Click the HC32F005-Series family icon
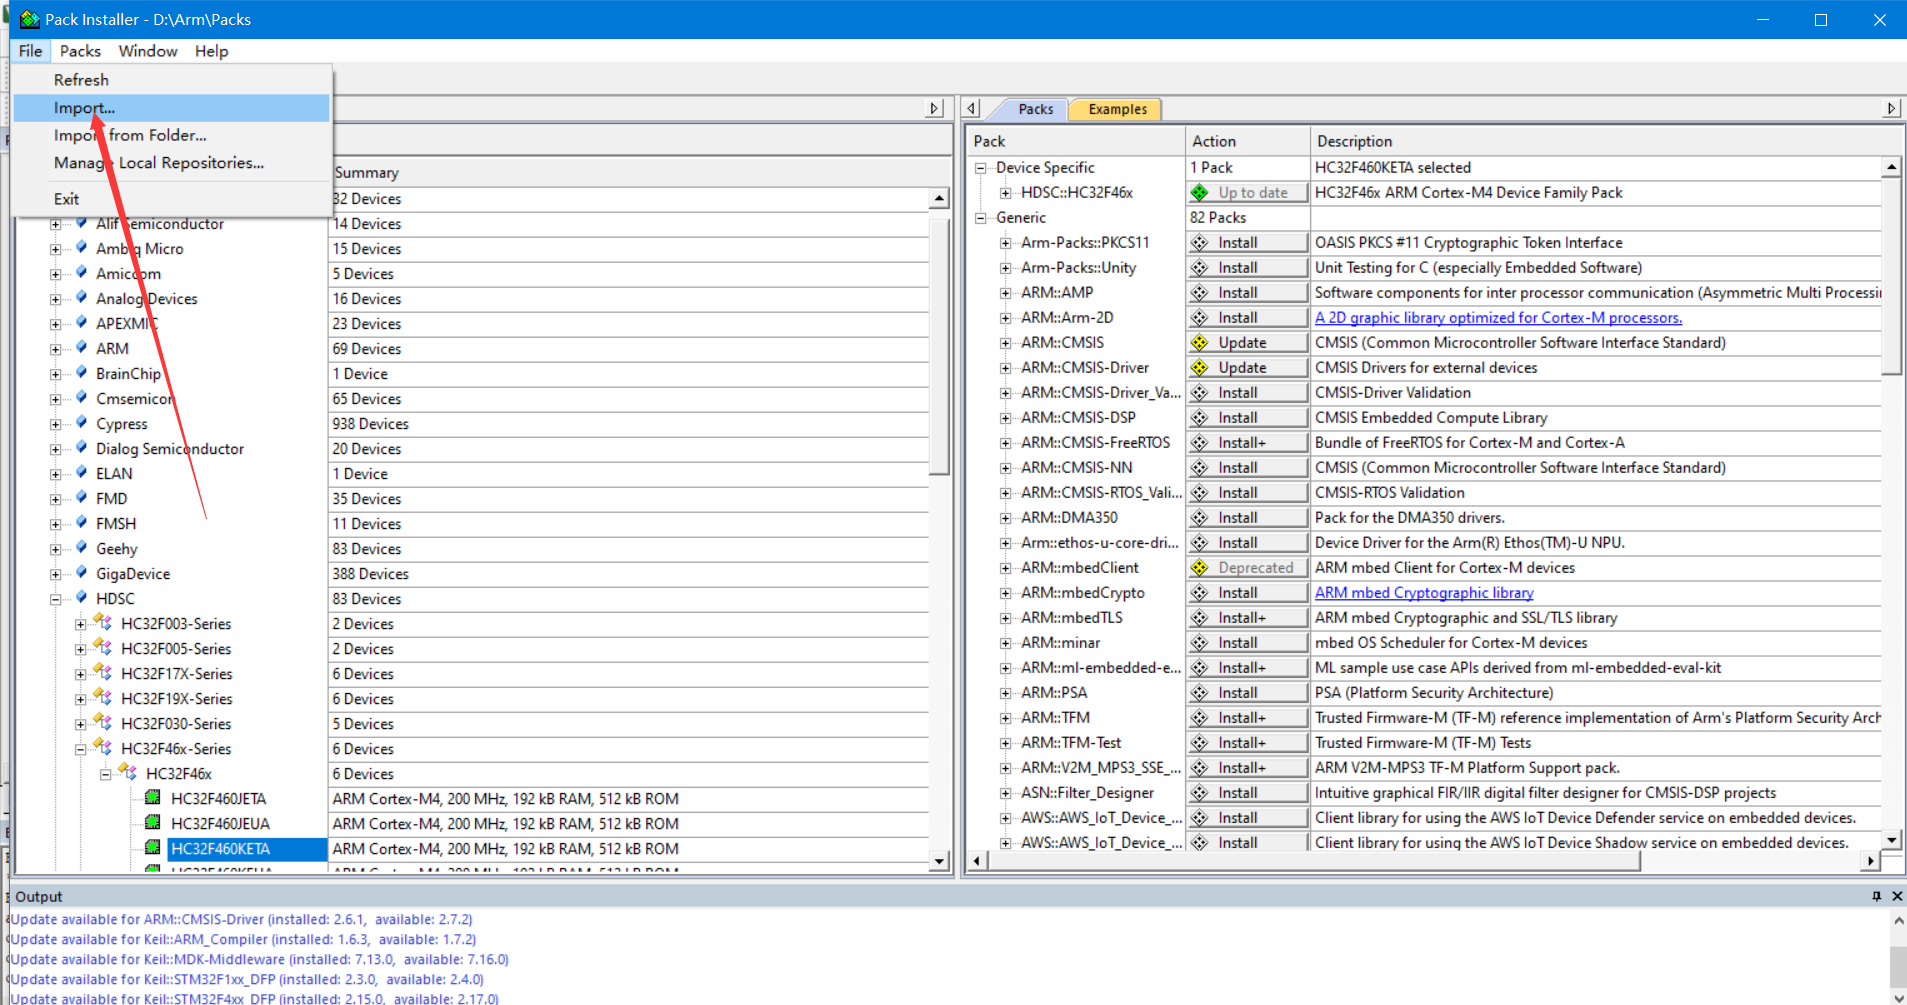 click(x=103, y=647)
